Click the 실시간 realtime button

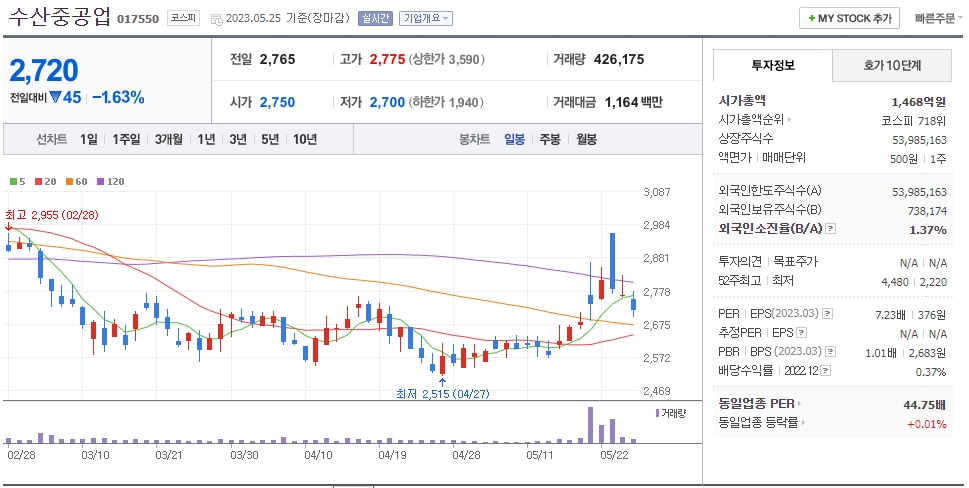(x=375, y=18)
